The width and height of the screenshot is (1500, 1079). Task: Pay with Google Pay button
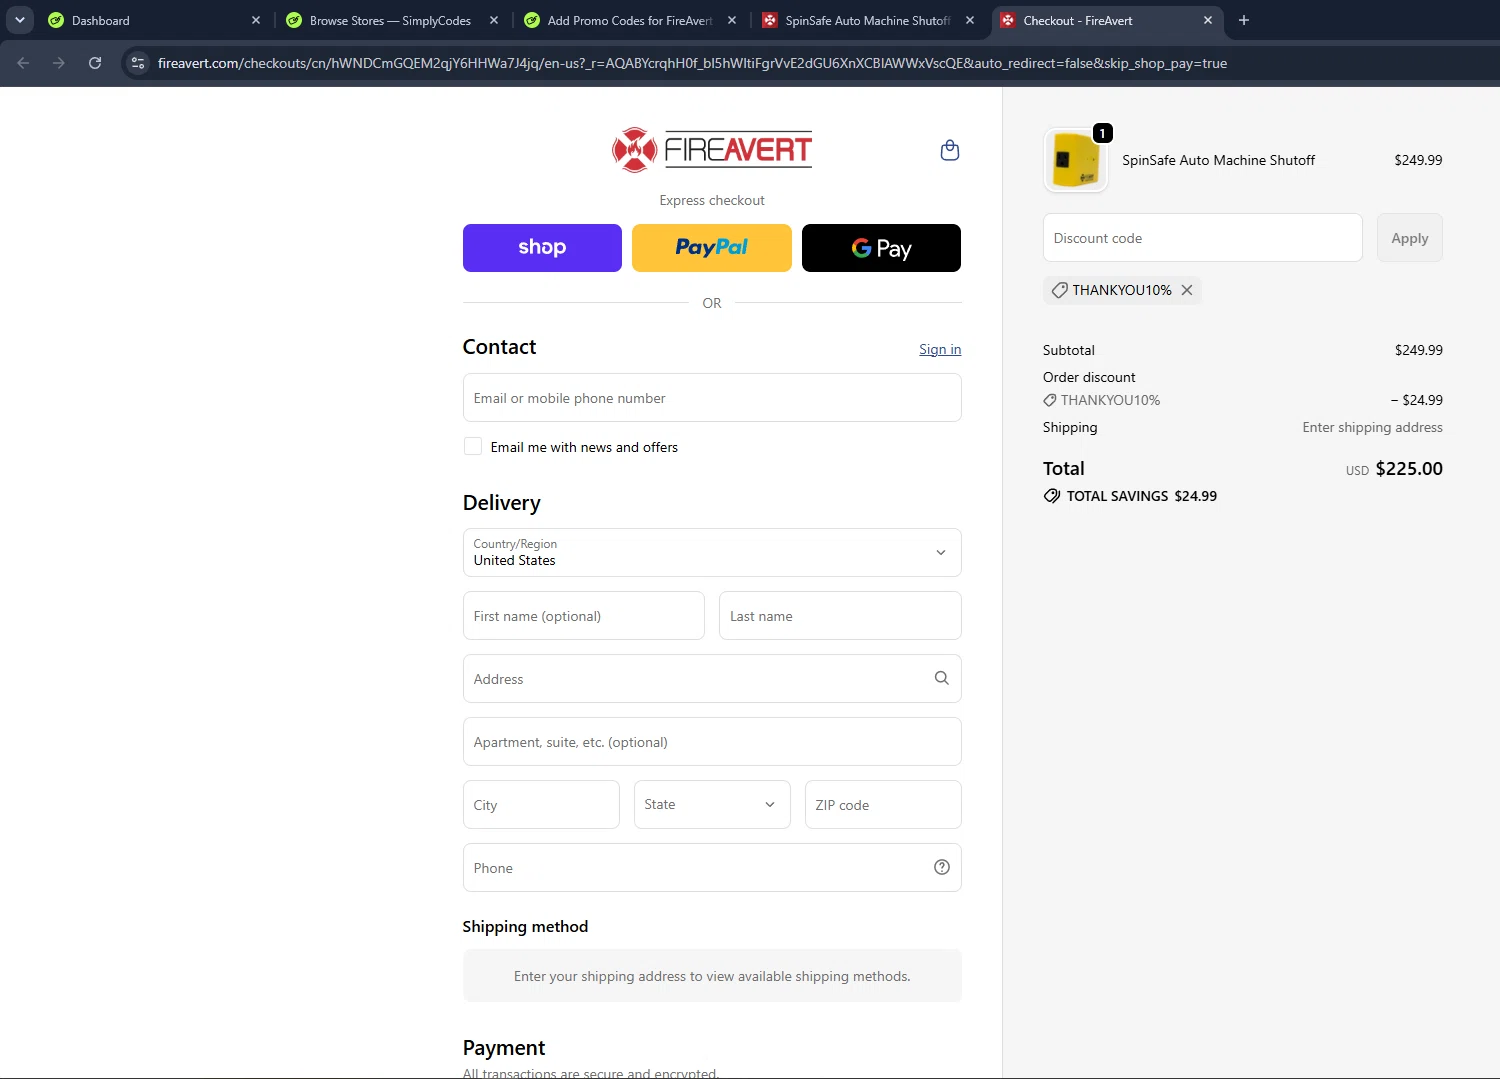pyautogui.click(x=881, y=248)
